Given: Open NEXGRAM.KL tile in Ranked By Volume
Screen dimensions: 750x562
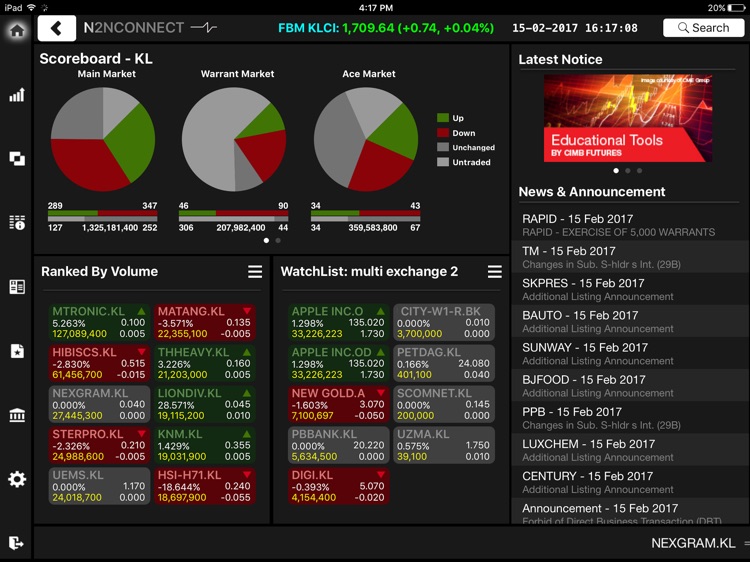Looking at the screenshot, I should [99, 404].
